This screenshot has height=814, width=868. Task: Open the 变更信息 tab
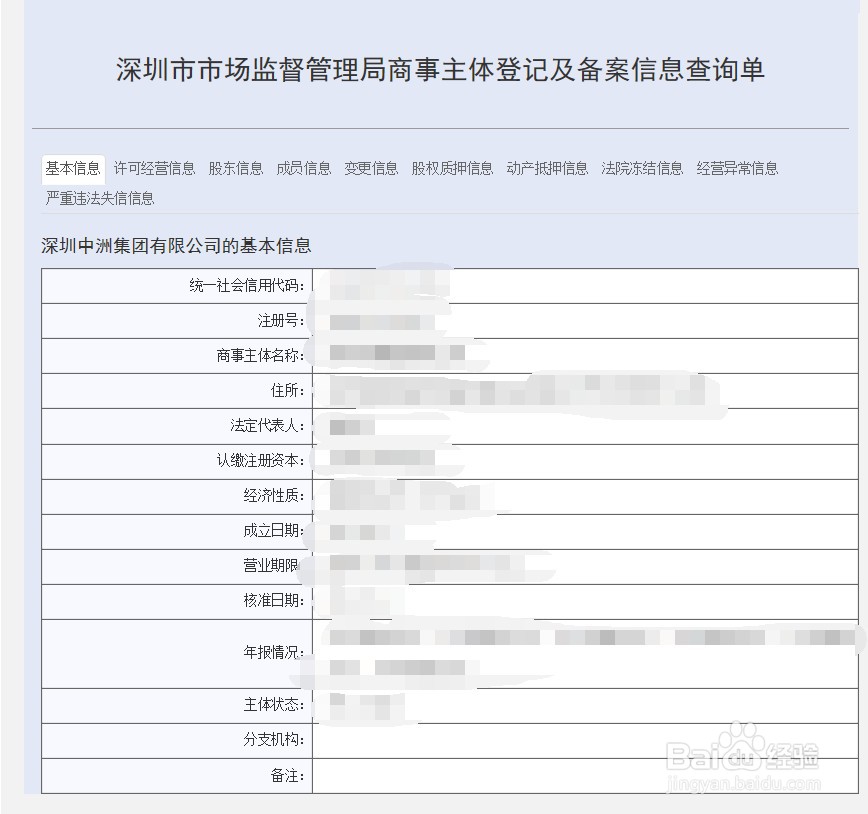371,168
